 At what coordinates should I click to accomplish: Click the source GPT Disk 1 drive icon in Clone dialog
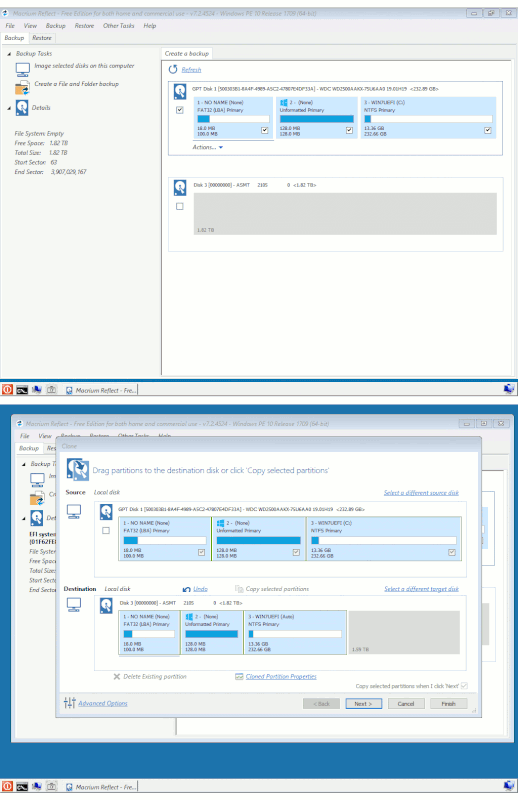click(106, 511)
